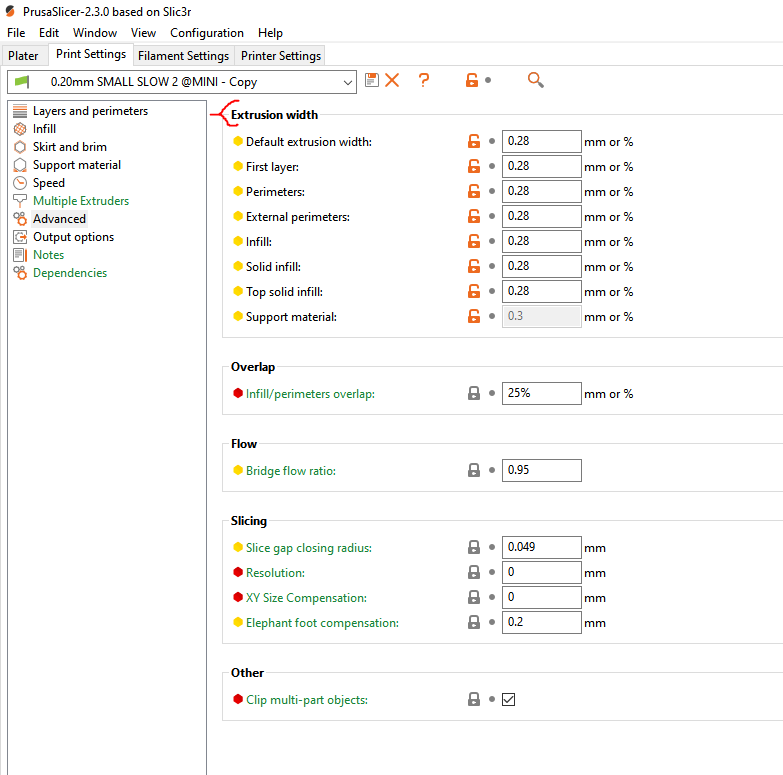Click Infill/perimeters overlap label

pyautogui.click(x=310, y=394)
